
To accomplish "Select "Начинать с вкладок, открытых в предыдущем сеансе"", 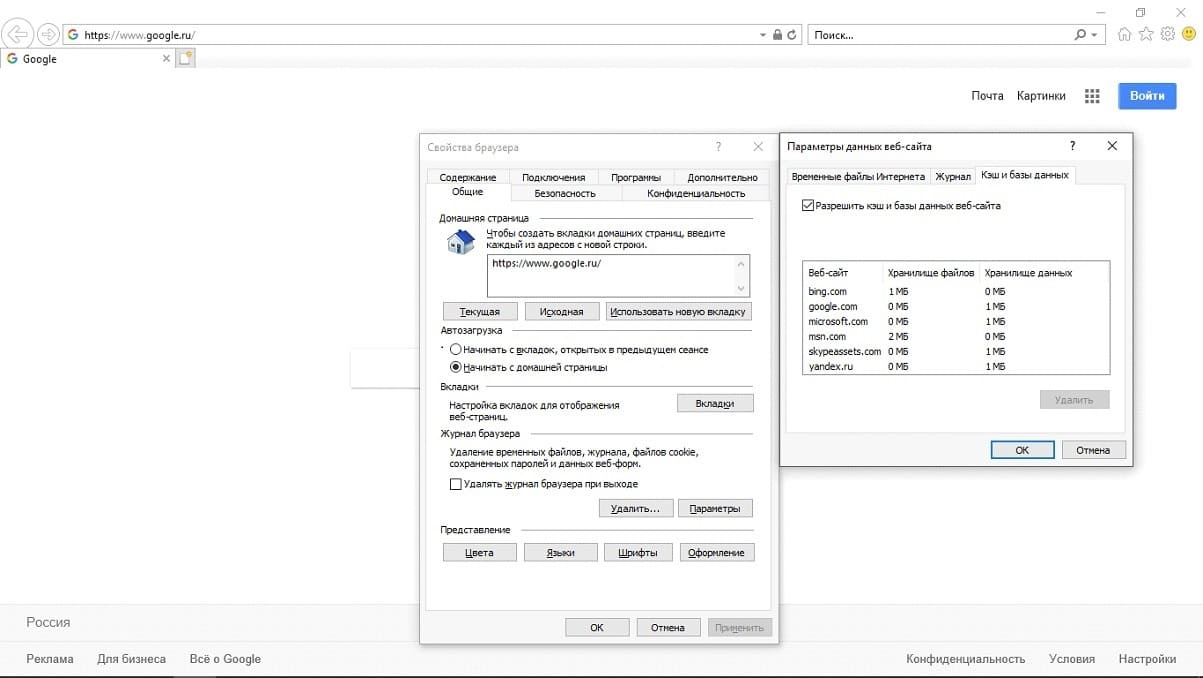I will coord(456,350).
